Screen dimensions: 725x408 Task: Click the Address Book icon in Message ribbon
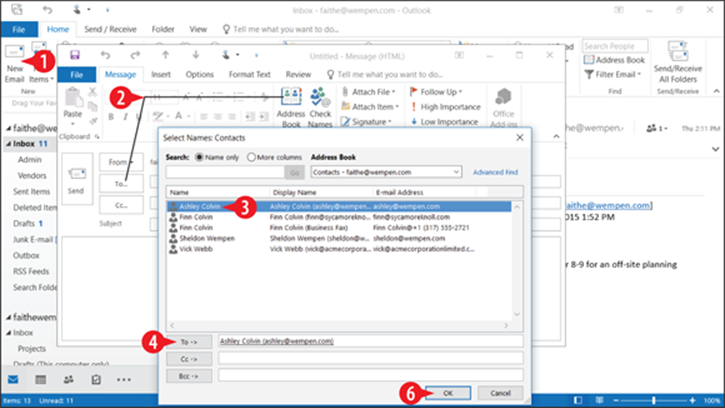click(x=291, y=97)
